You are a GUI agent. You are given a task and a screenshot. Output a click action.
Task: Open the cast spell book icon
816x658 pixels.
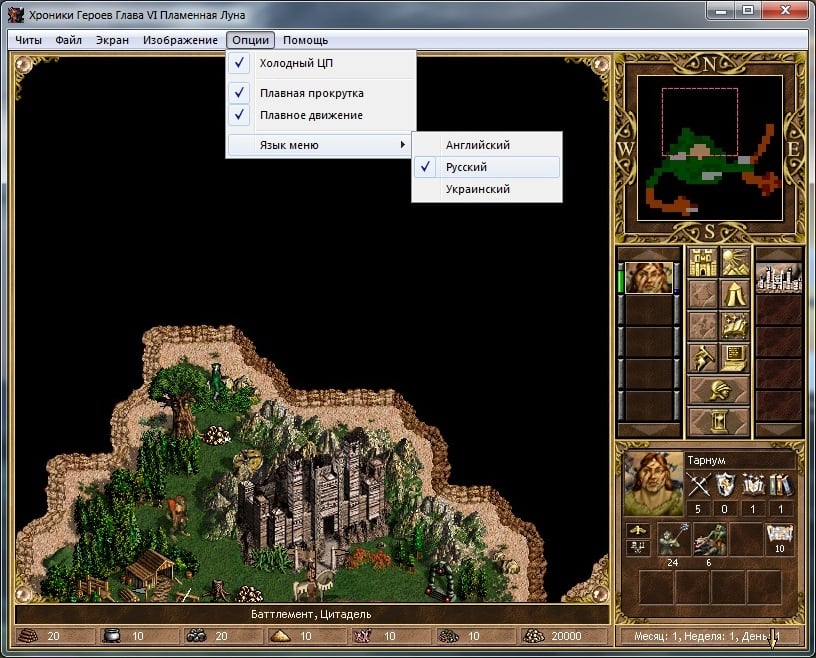[x=735, y=326]
